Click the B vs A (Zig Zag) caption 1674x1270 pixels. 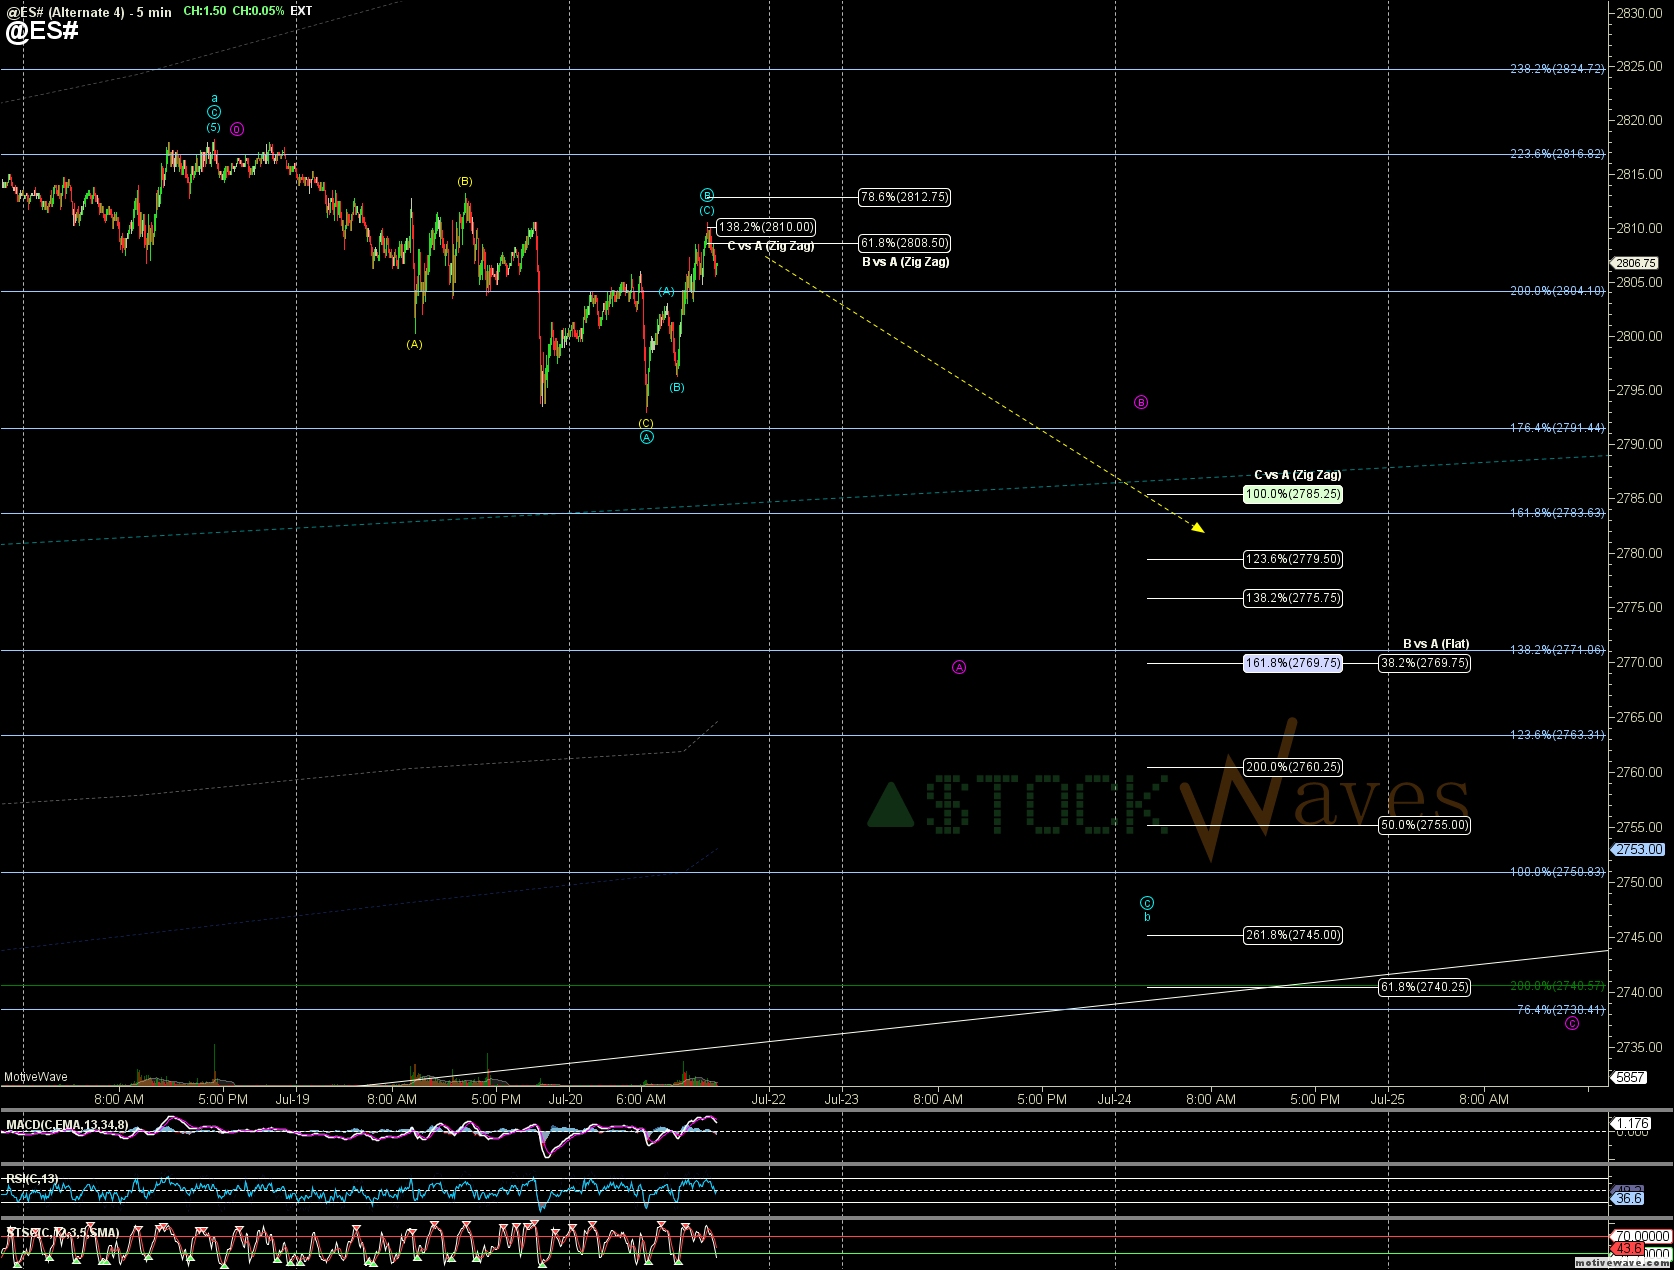pyautogui.click(x=906, y=262)
